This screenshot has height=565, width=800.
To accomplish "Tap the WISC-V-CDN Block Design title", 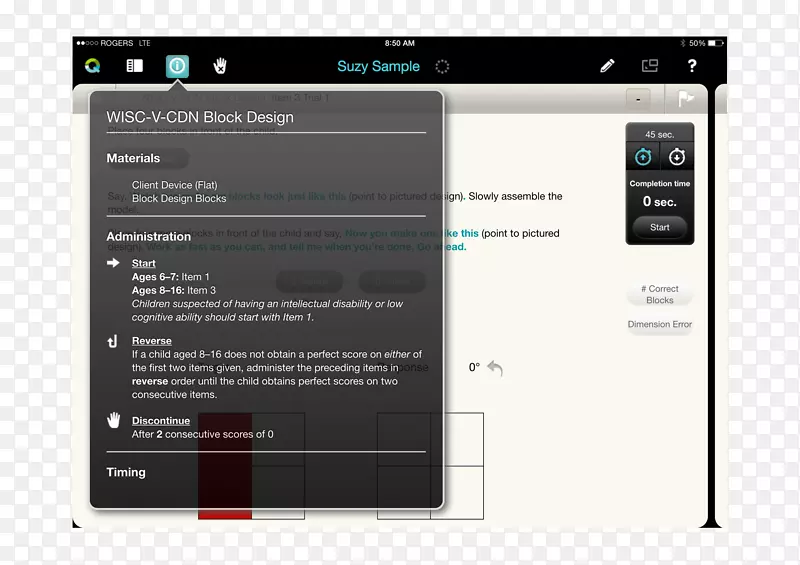I will tap(200, 117).
